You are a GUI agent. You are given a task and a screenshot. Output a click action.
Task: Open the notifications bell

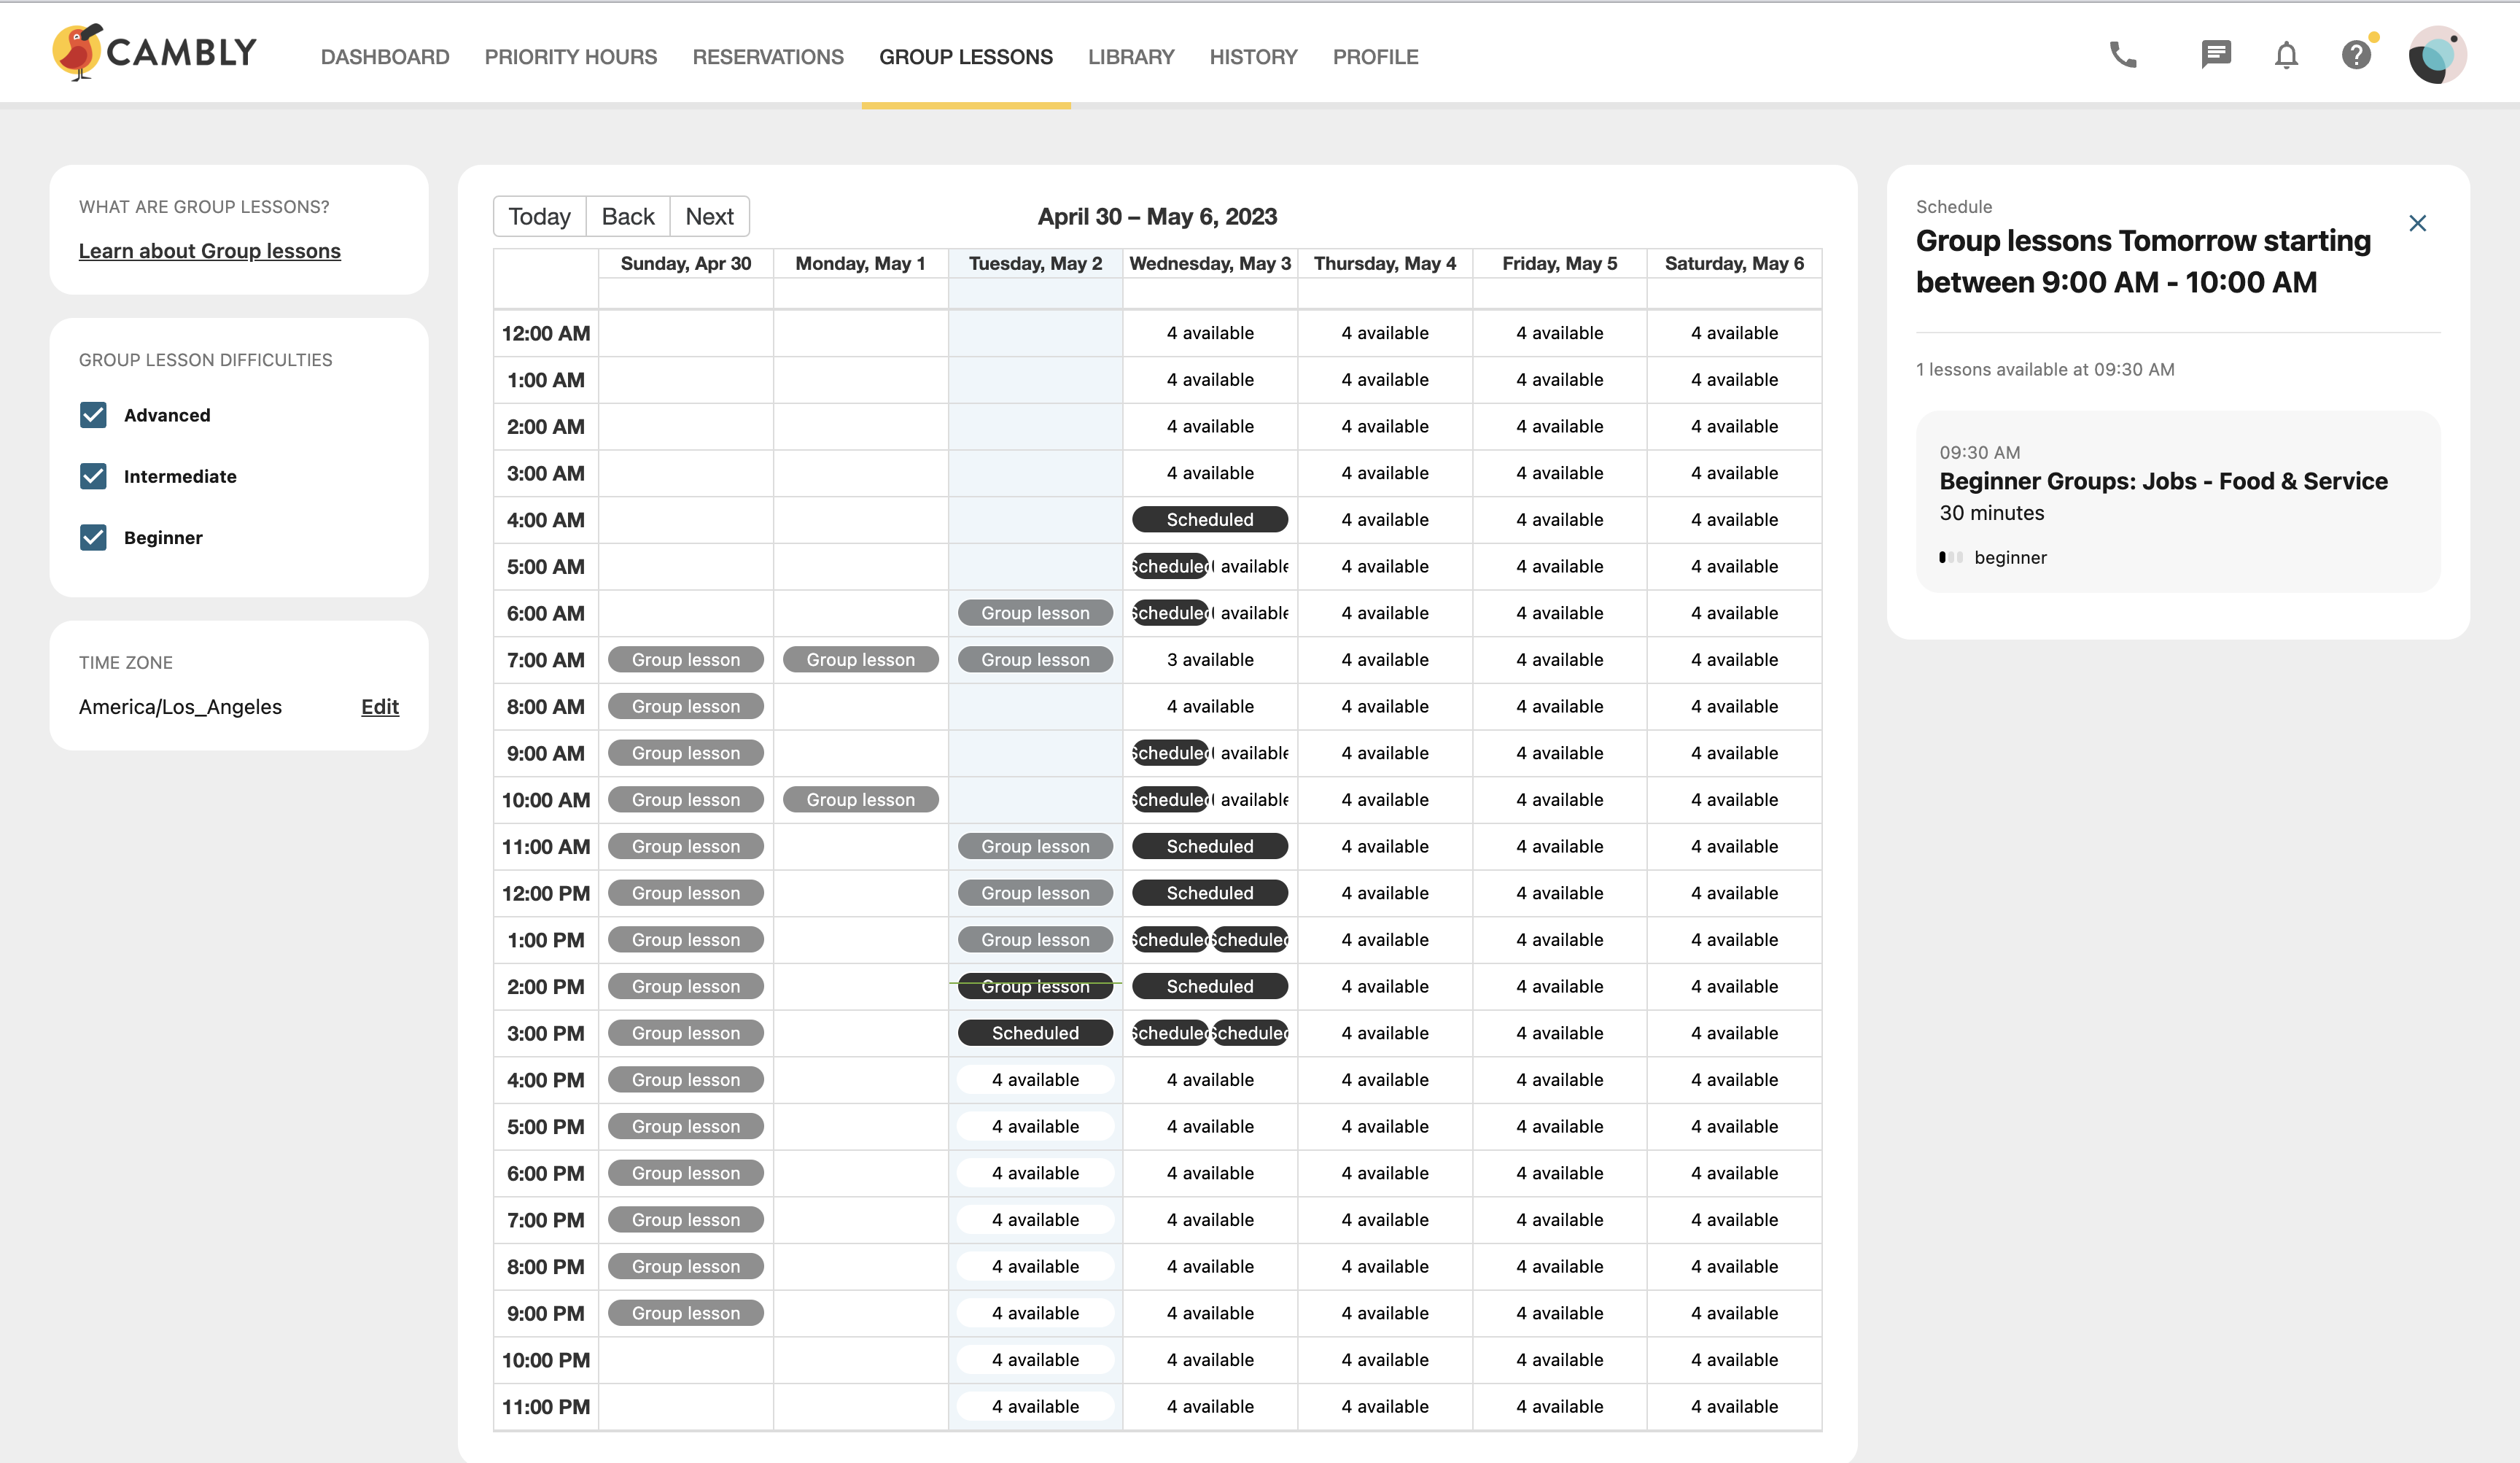click(x=2286, y=55)
